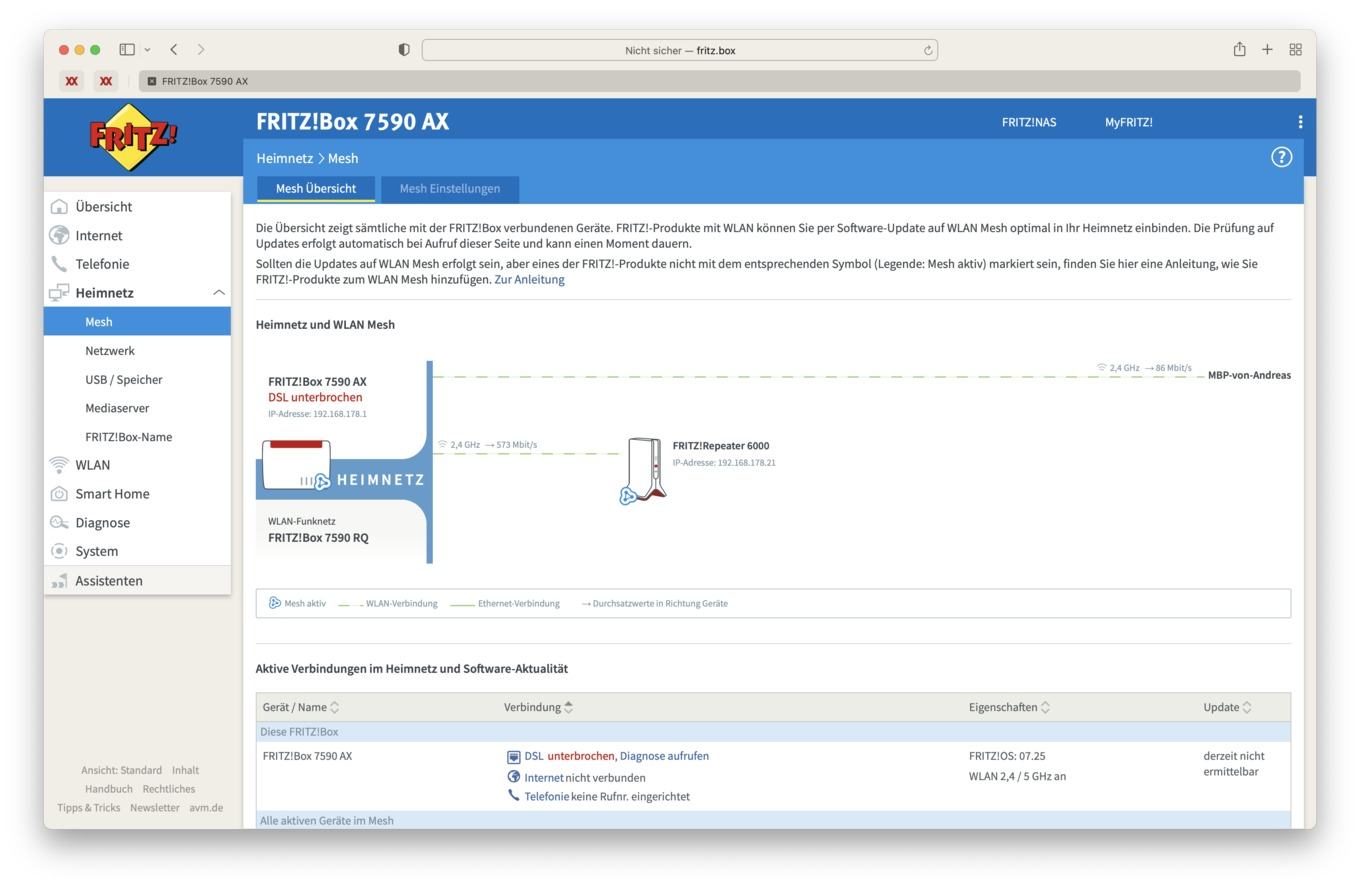Follow the Zur Anleitung link

pos(529,280)
